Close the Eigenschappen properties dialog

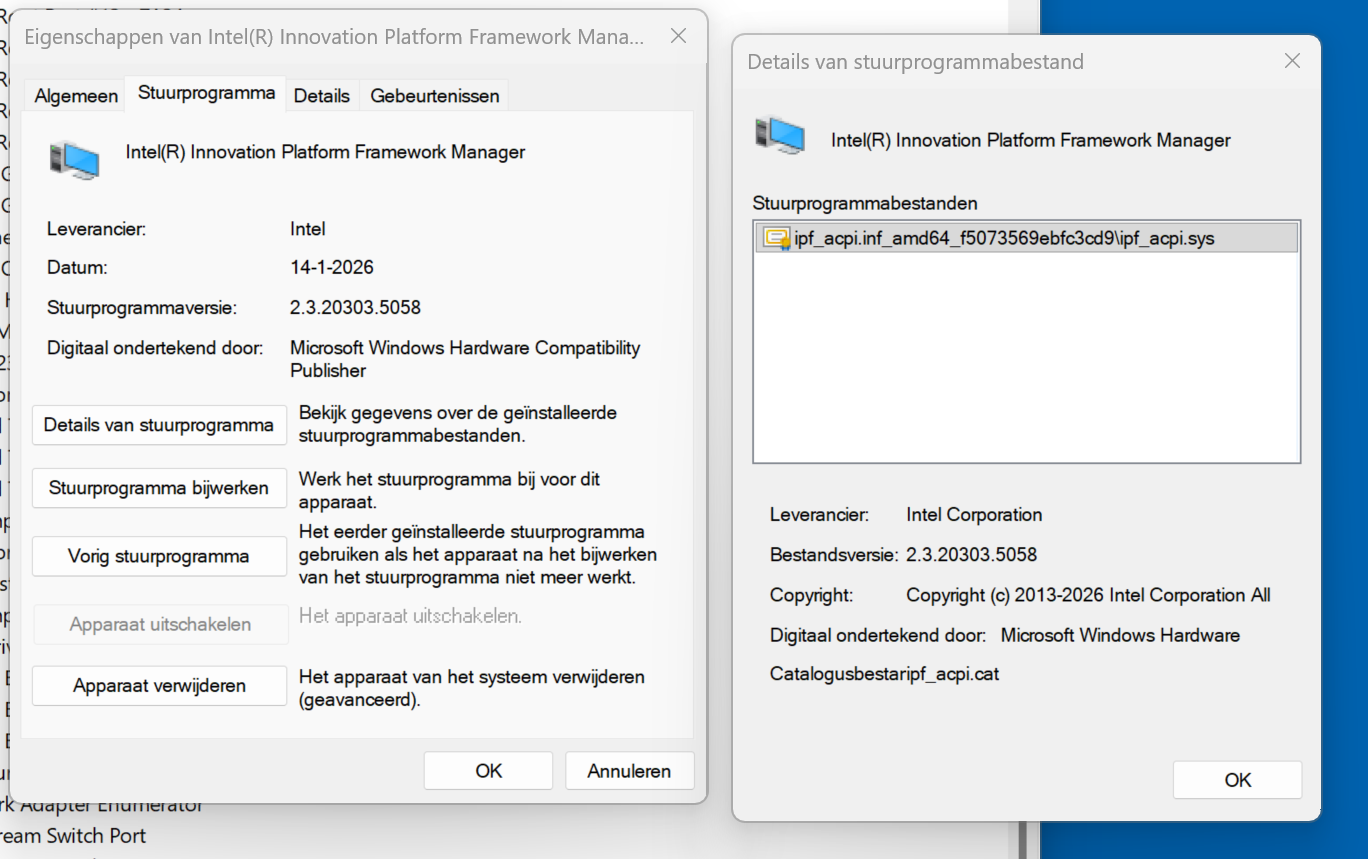pos(678,37)
